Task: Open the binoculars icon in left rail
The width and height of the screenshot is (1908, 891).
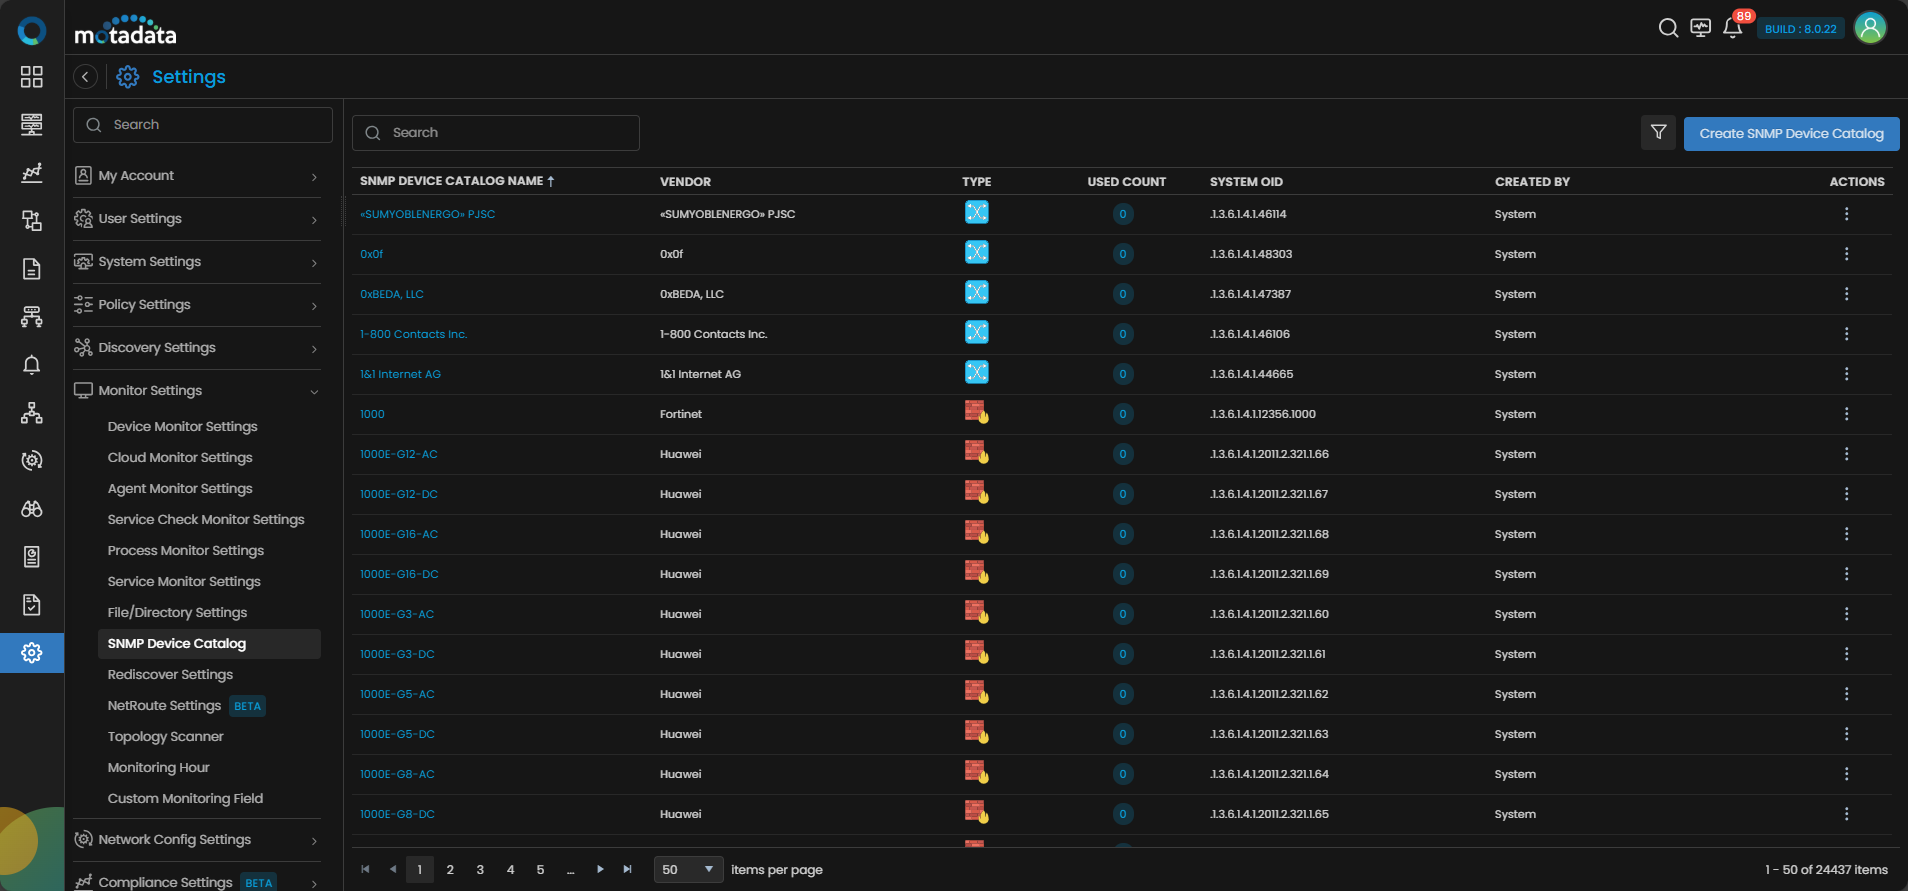Action: [32, 509]
